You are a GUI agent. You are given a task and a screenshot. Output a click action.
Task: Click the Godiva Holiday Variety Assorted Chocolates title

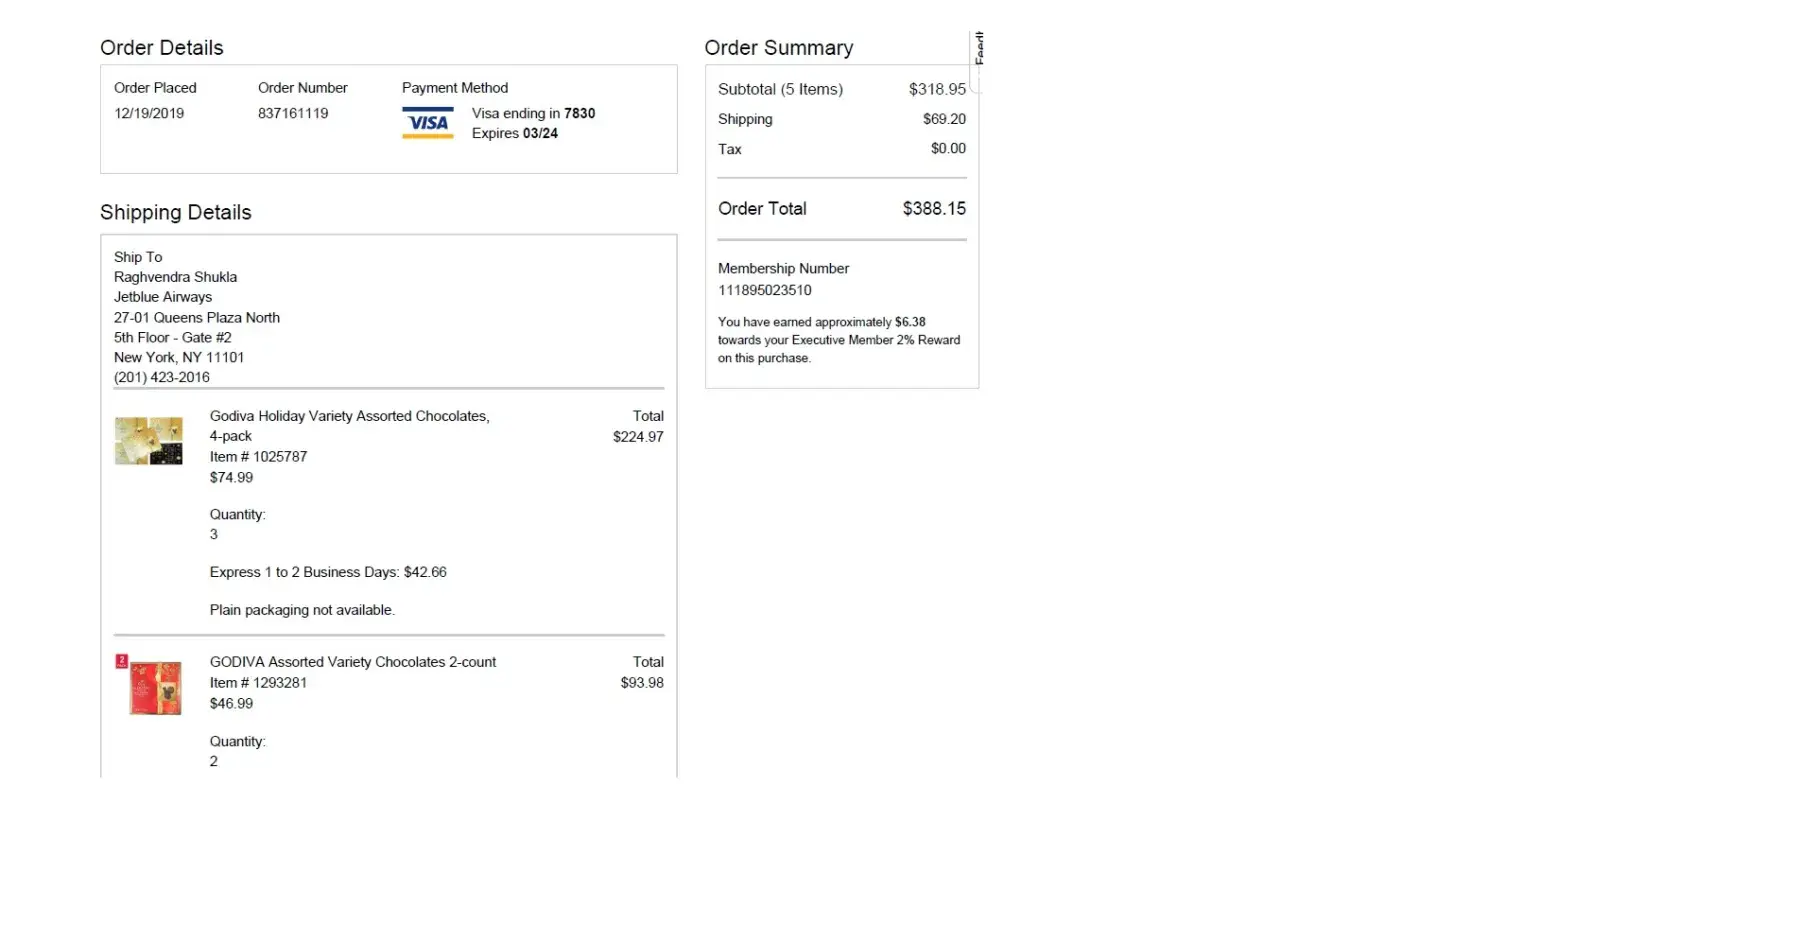[x=349, y=416]
